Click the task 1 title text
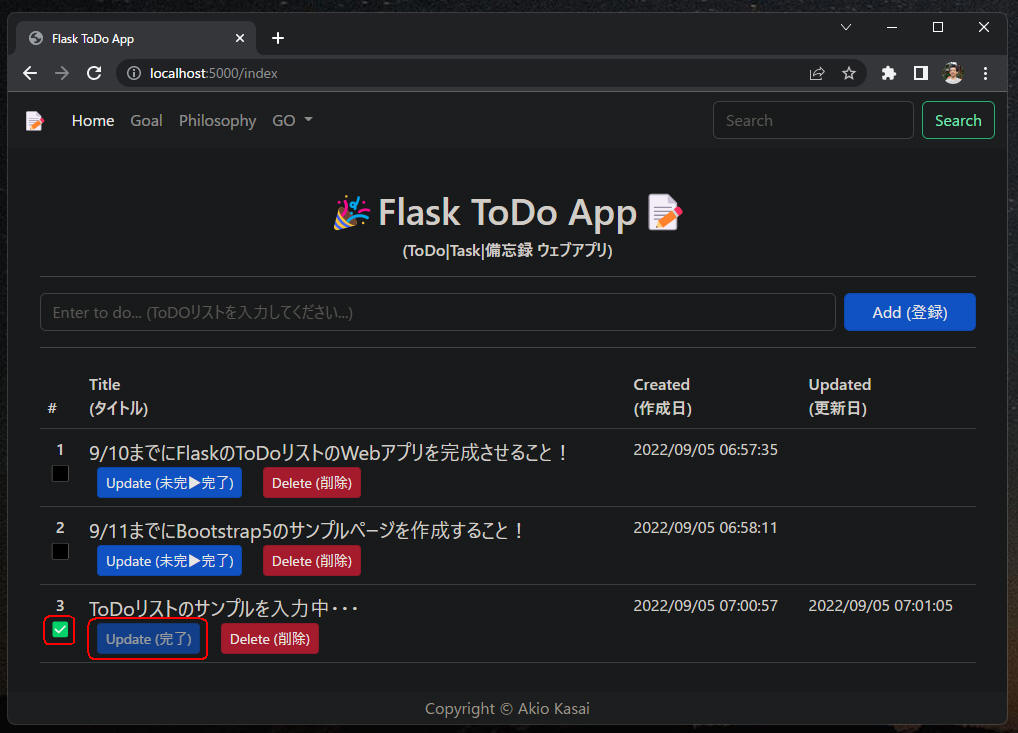This screenshot has height=733, width=1018. pyautogui.click(x=329, y=453)
